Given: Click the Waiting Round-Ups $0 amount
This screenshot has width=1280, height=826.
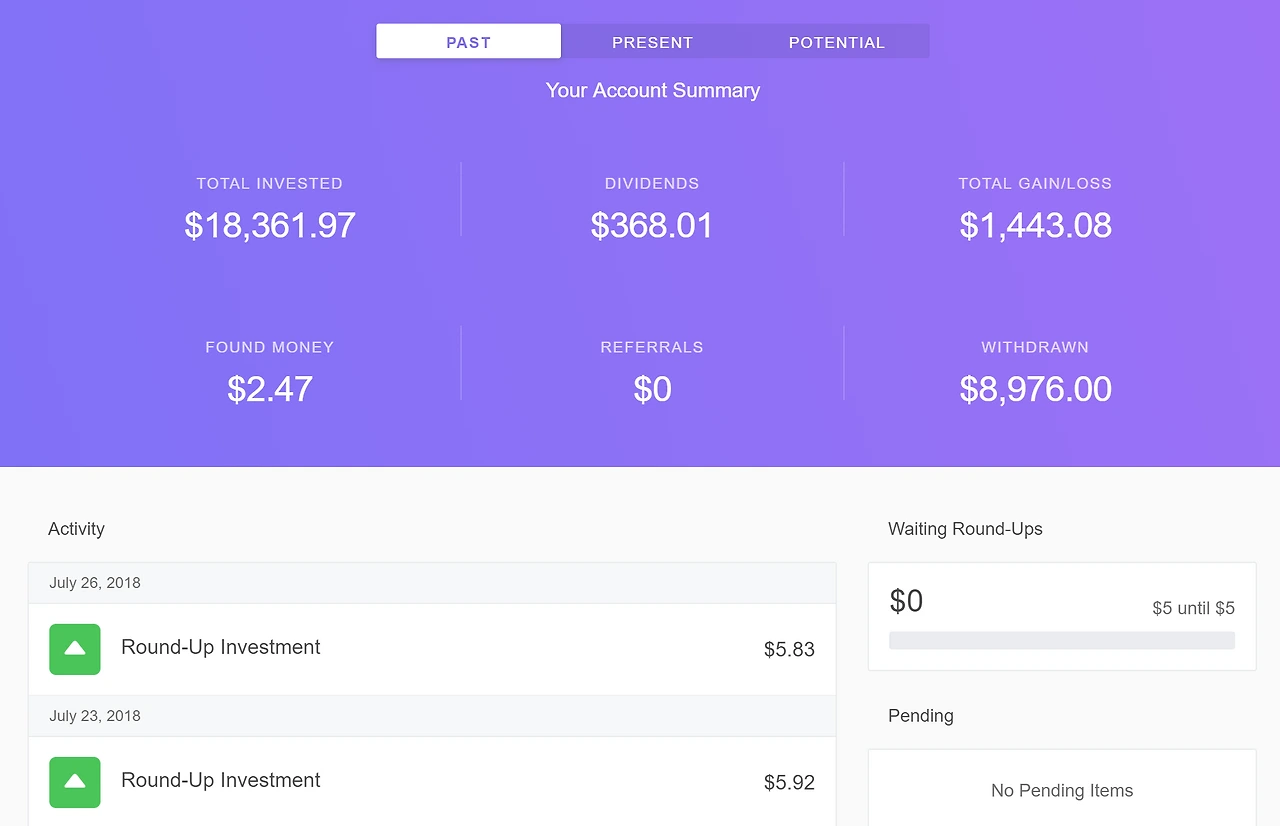Looking at the screenshot, I should [906, 601].
